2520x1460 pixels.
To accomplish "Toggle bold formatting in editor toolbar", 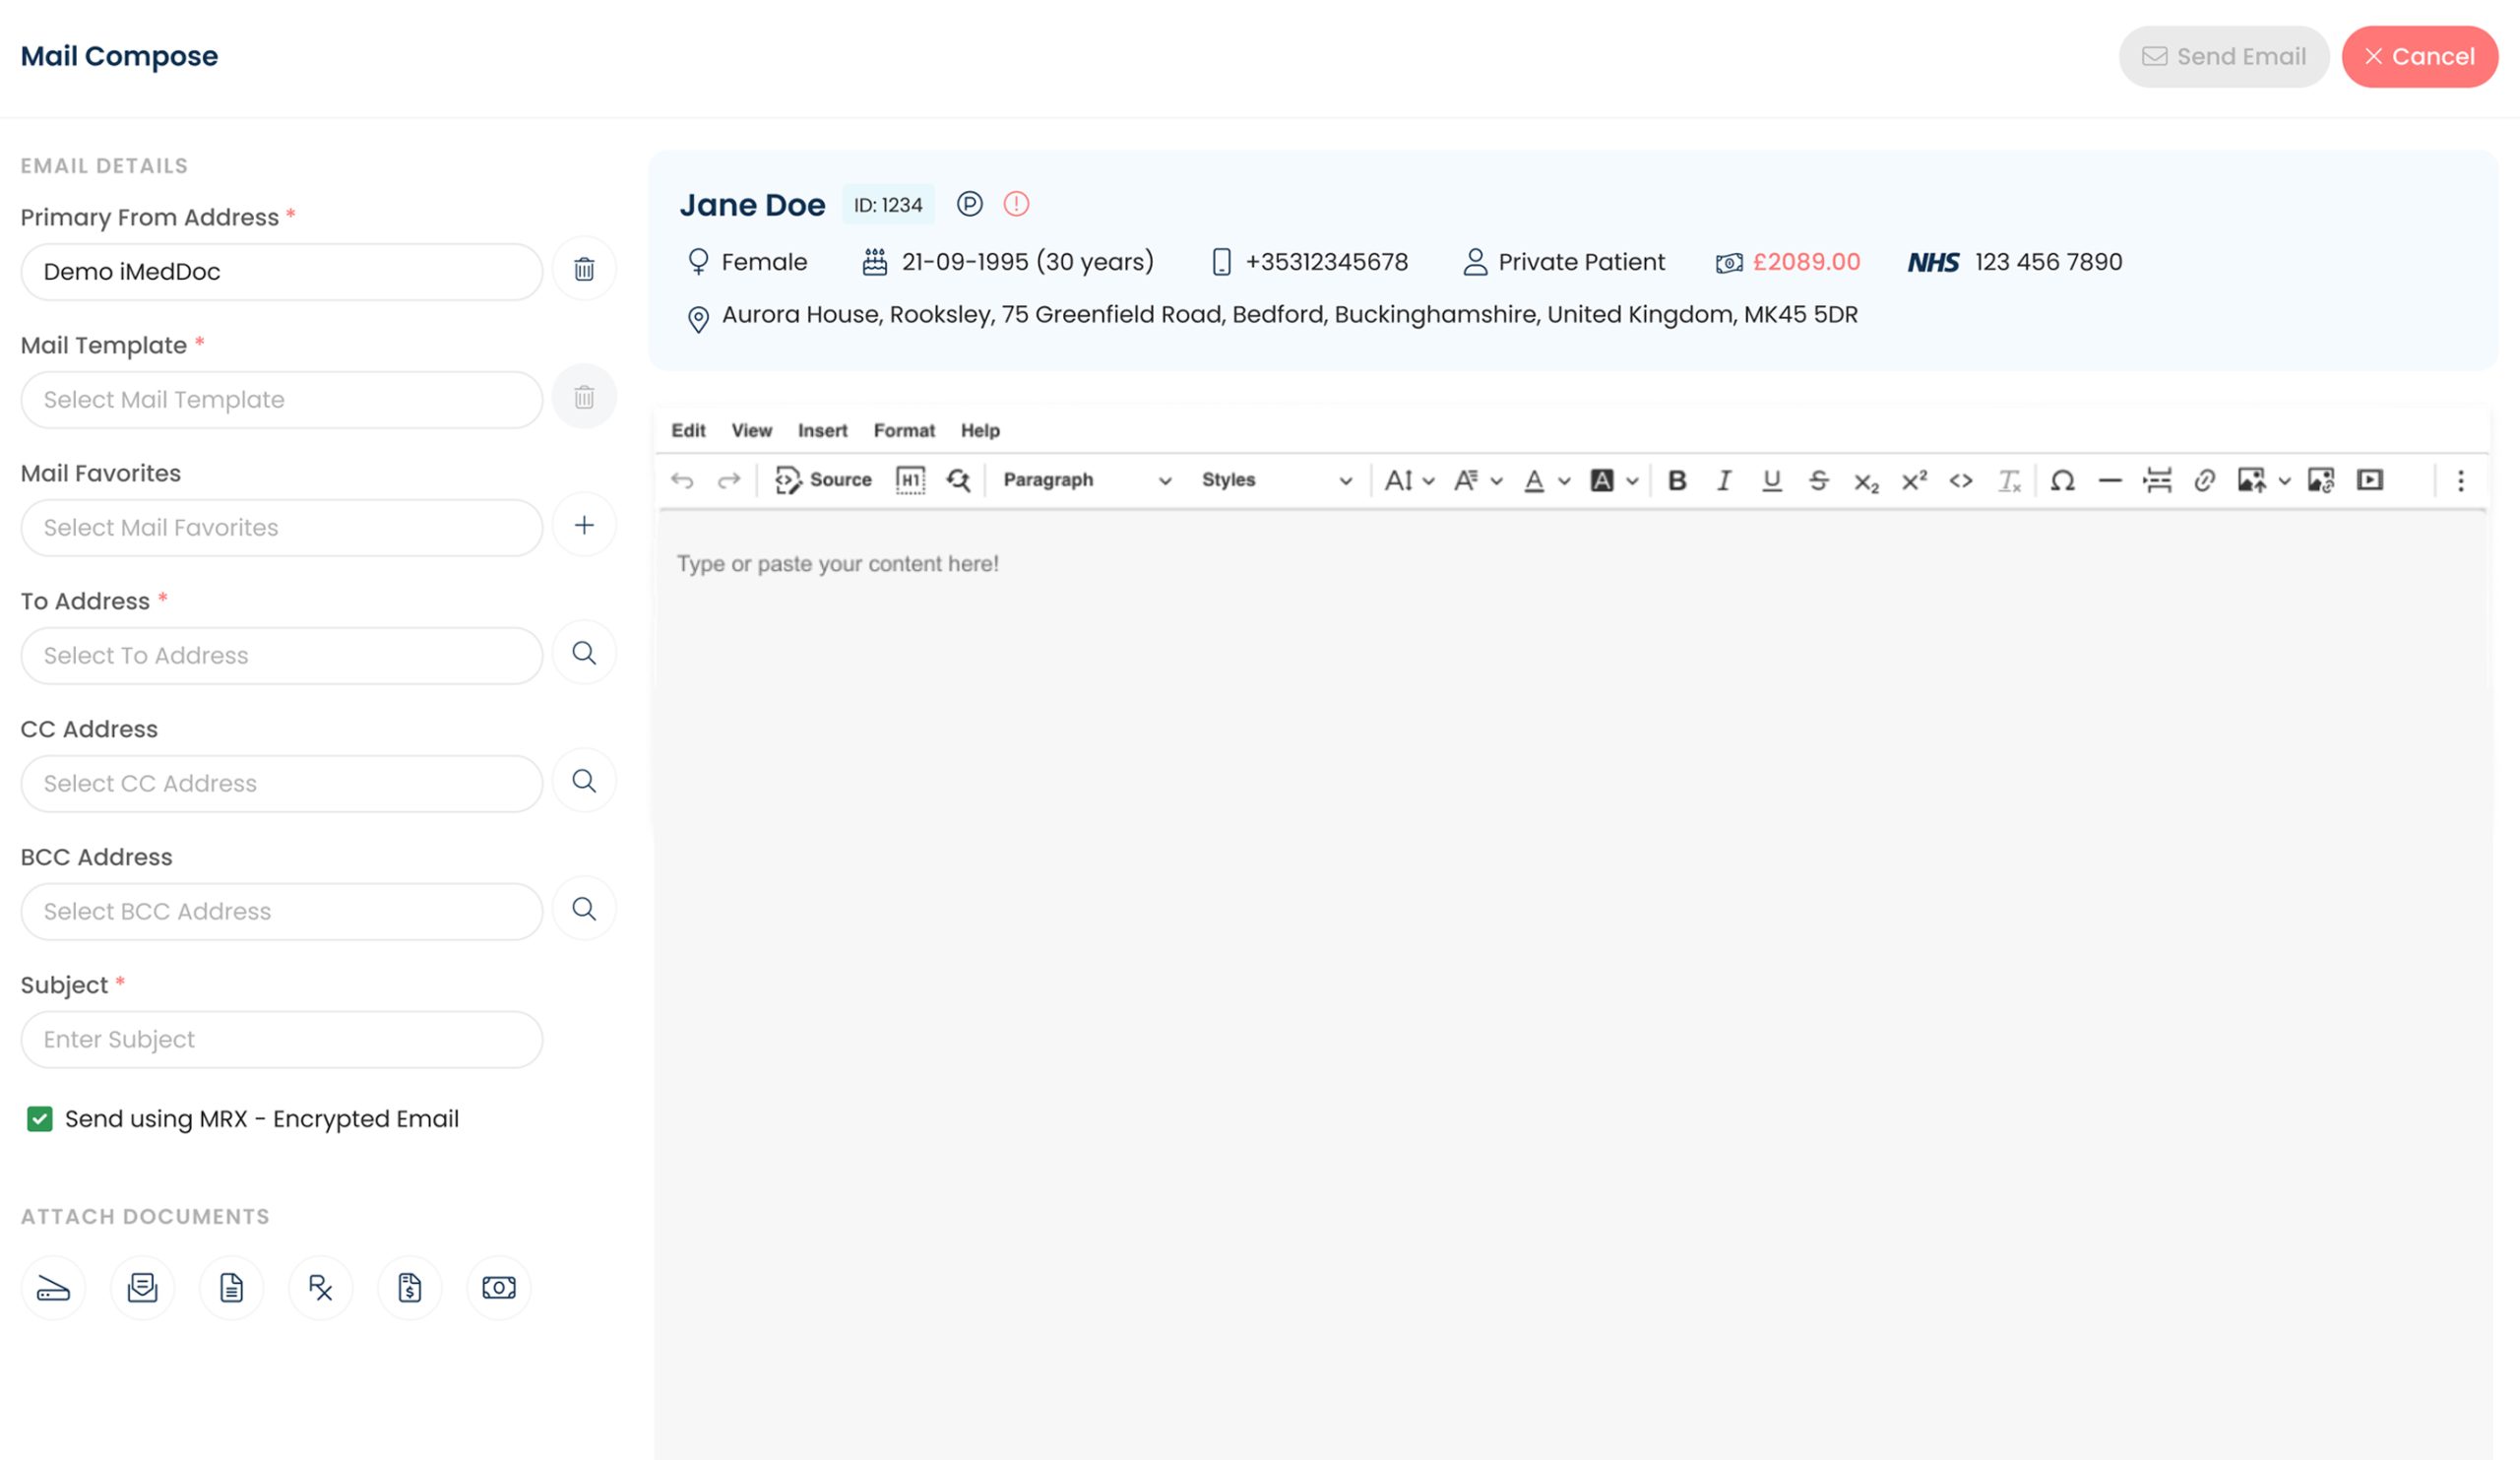I will click(1677, 481).
